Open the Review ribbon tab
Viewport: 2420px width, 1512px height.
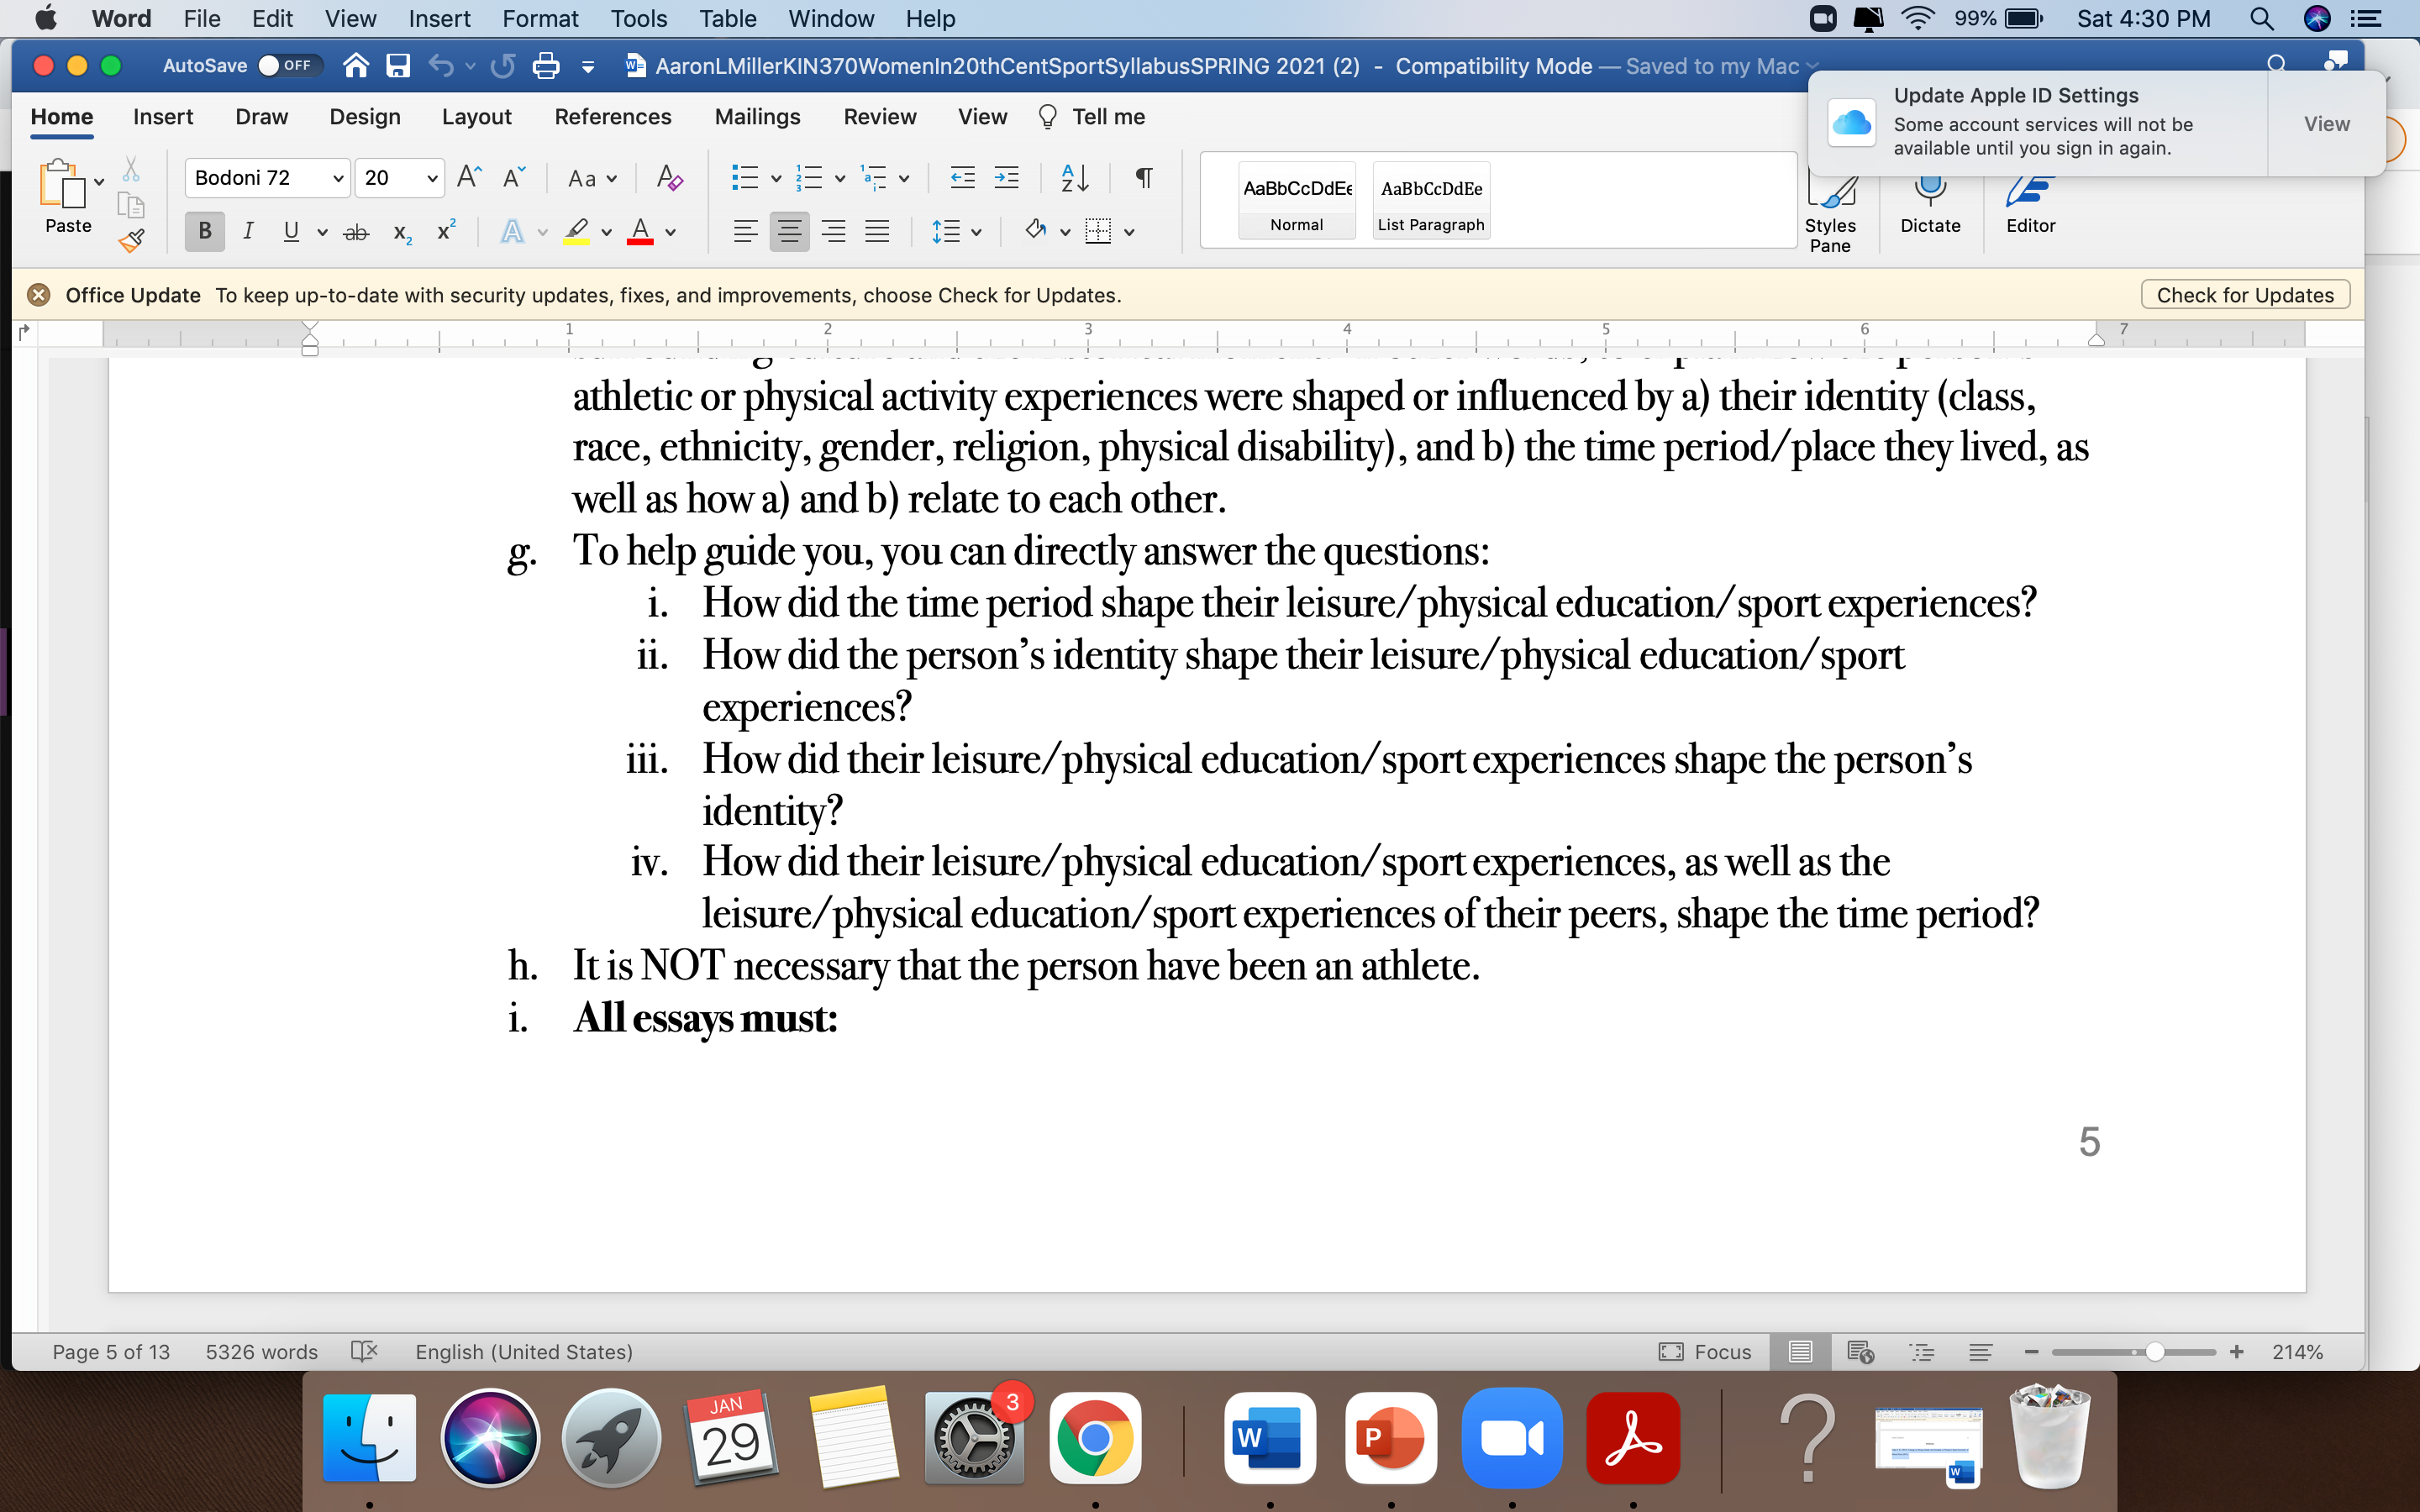[880, 117]
